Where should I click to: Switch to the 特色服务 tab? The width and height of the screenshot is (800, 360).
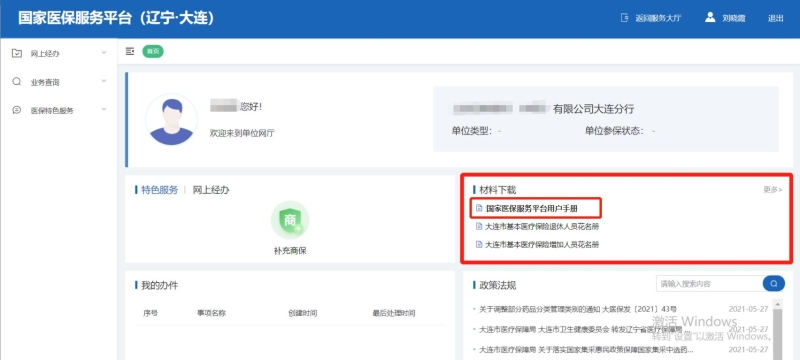tap(160, 190)
